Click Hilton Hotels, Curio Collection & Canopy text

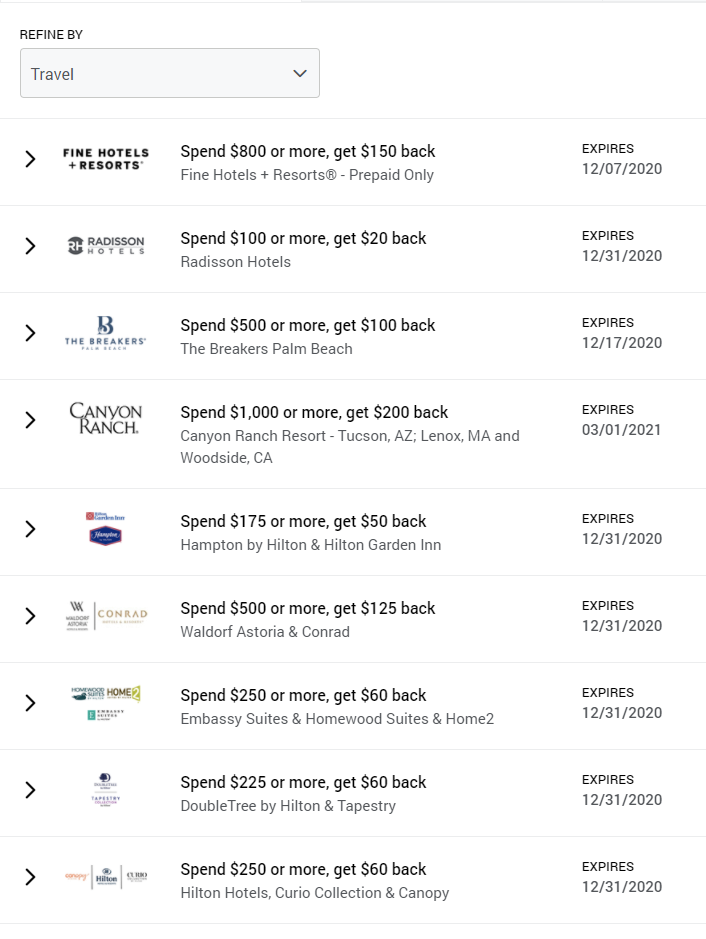pyautogui.click(x=314, y=893)
